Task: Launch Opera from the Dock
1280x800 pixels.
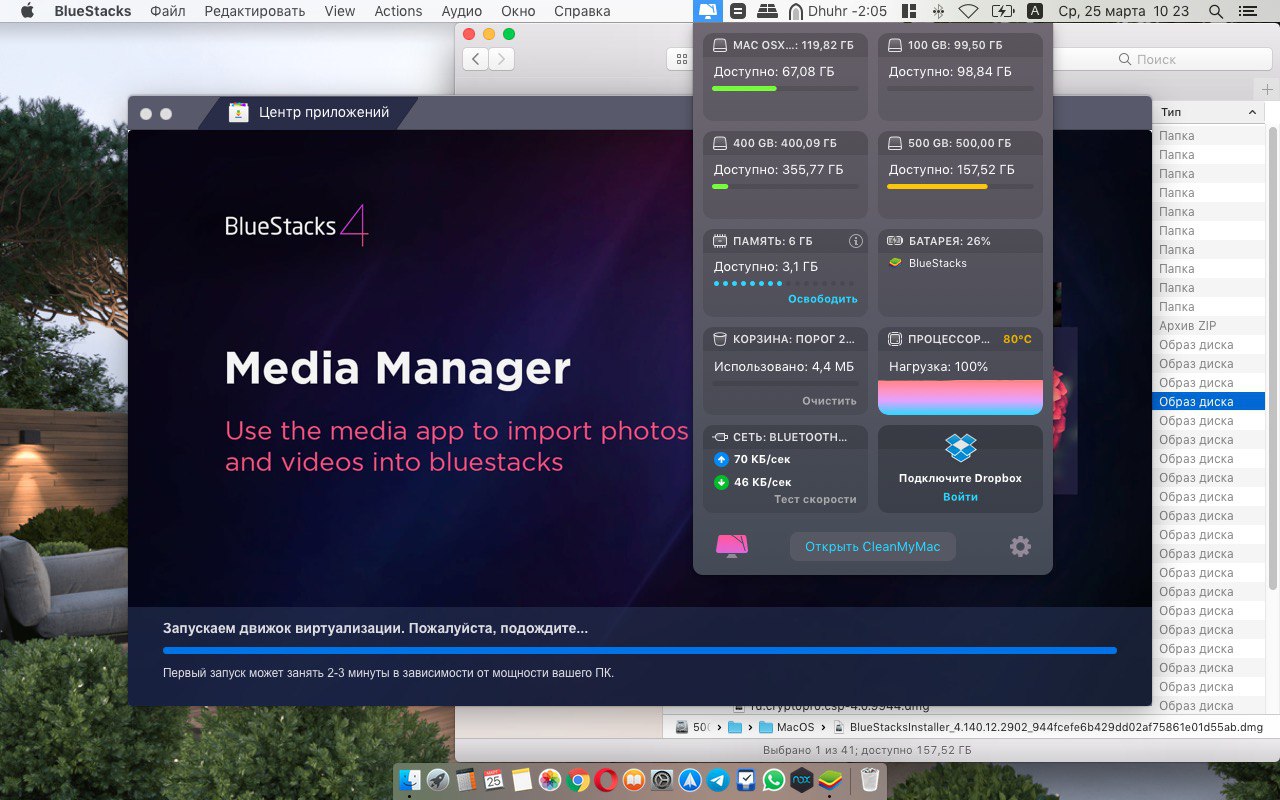Action: click(605, 780)
